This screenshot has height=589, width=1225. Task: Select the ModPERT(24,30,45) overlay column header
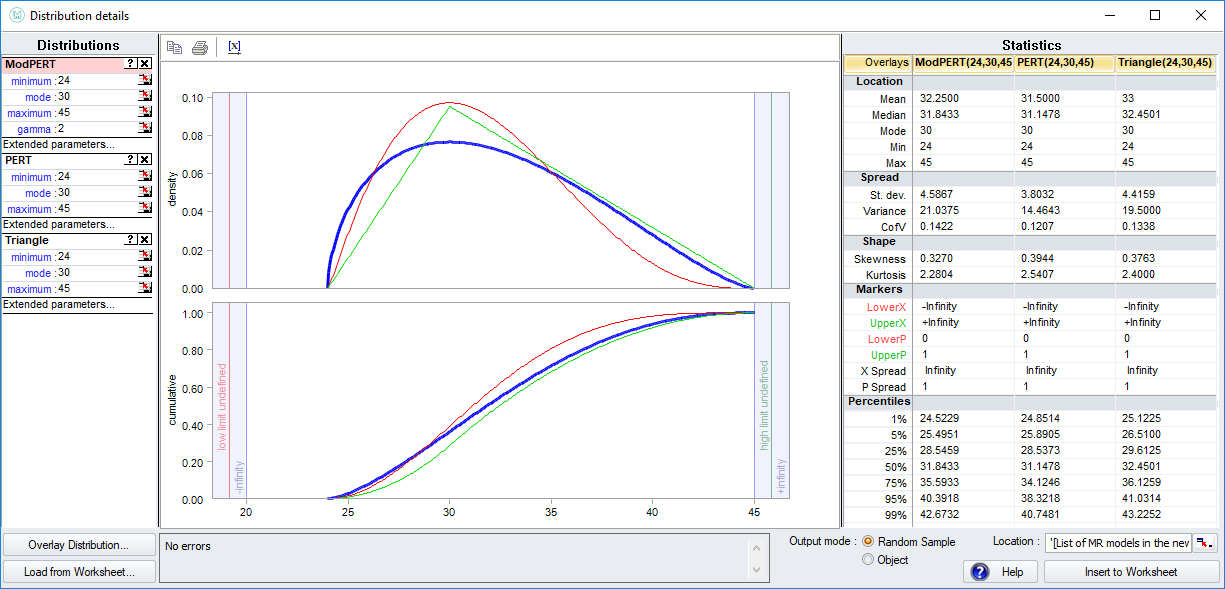pos(963,63)
